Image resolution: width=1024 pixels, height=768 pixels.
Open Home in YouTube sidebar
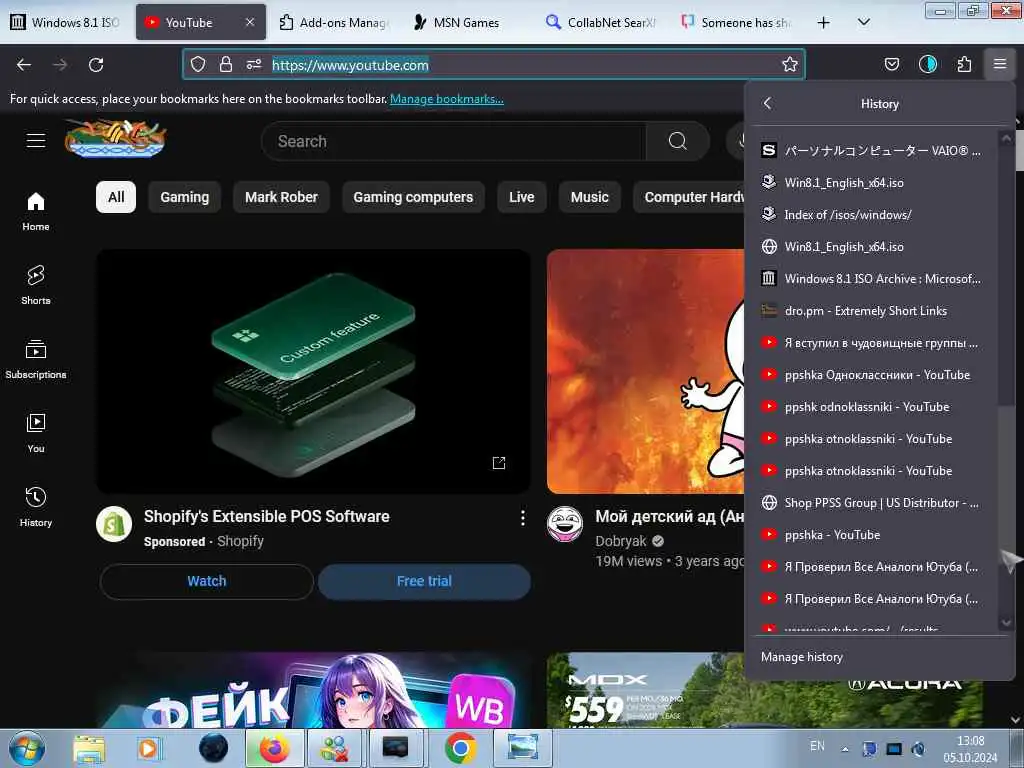tap(36, 212)
